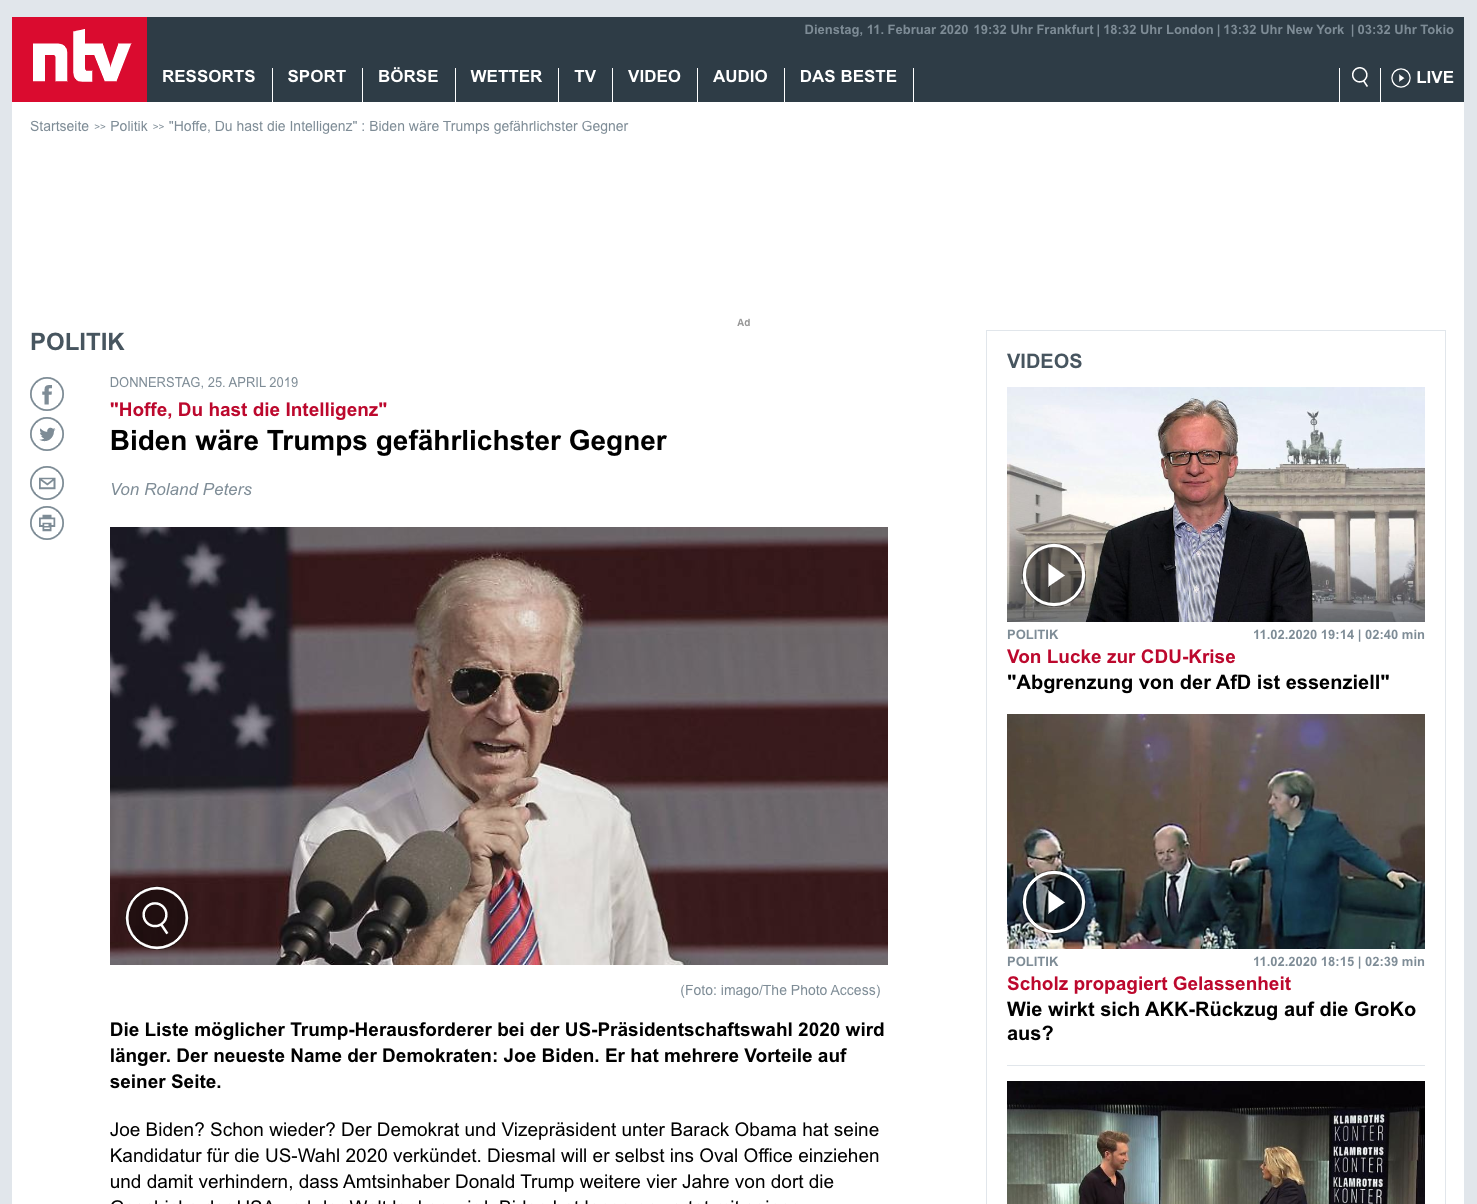
Task: Play the Scholz Gelassenheit video
Action: 1054,902
